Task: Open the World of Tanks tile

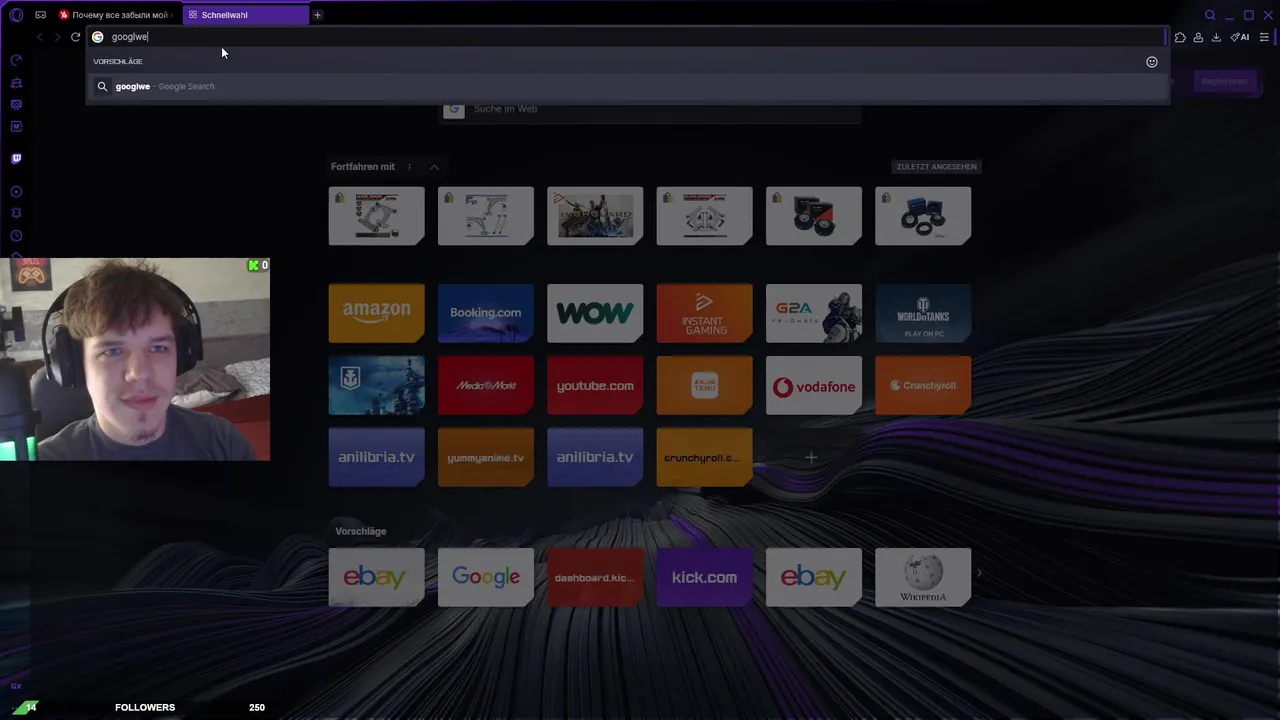Action: [922, 313]
